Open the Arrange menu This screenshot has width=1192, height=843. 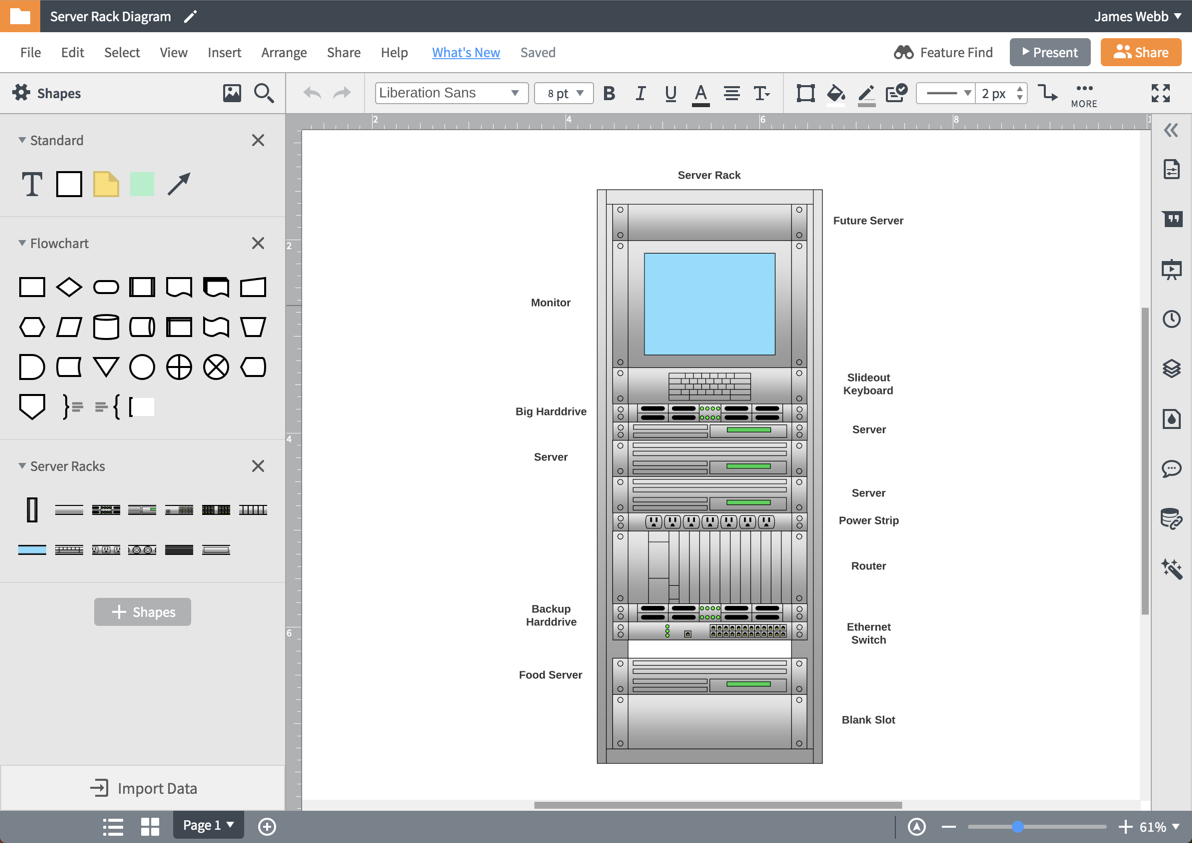(x=284, y=52)
